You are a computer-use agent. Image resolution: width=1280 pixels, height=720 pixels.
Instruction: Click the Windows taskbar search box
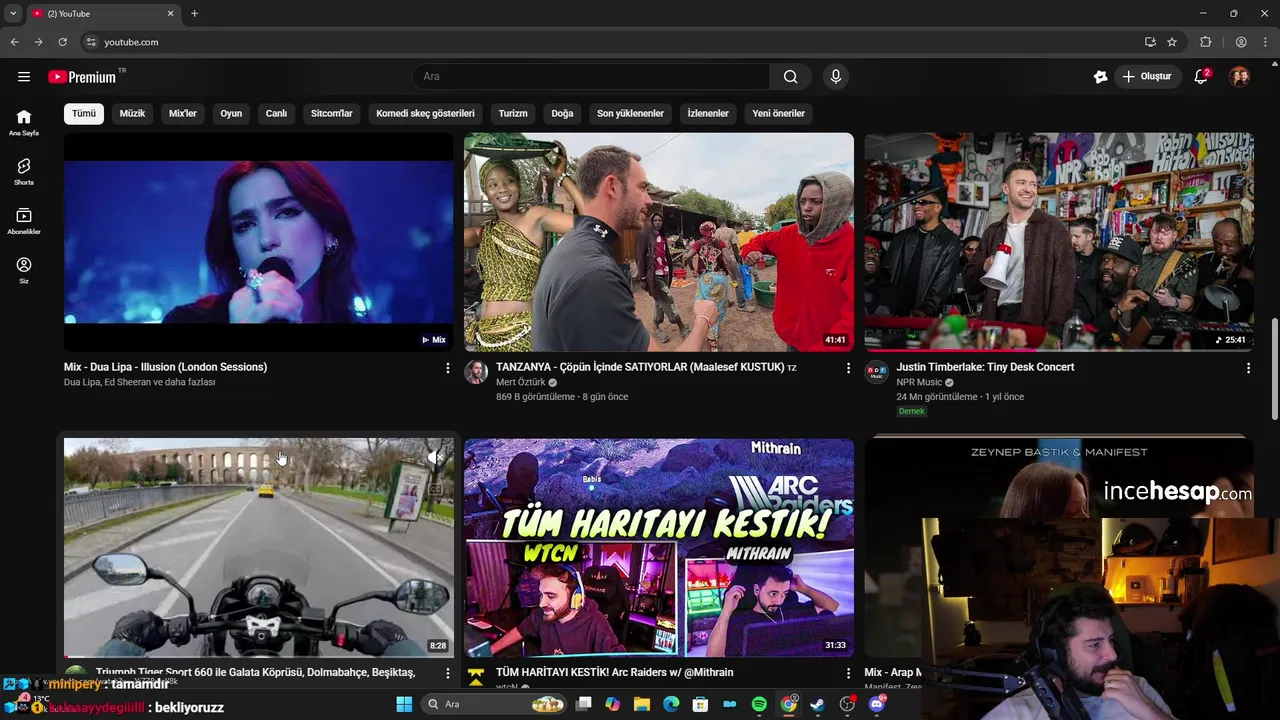coord(494,704)
